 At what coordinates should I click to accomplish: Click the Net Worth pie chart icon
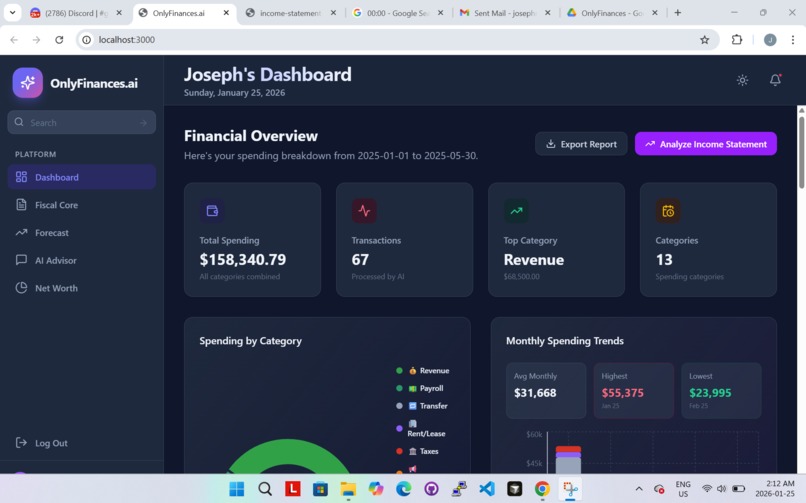point(21,288)
